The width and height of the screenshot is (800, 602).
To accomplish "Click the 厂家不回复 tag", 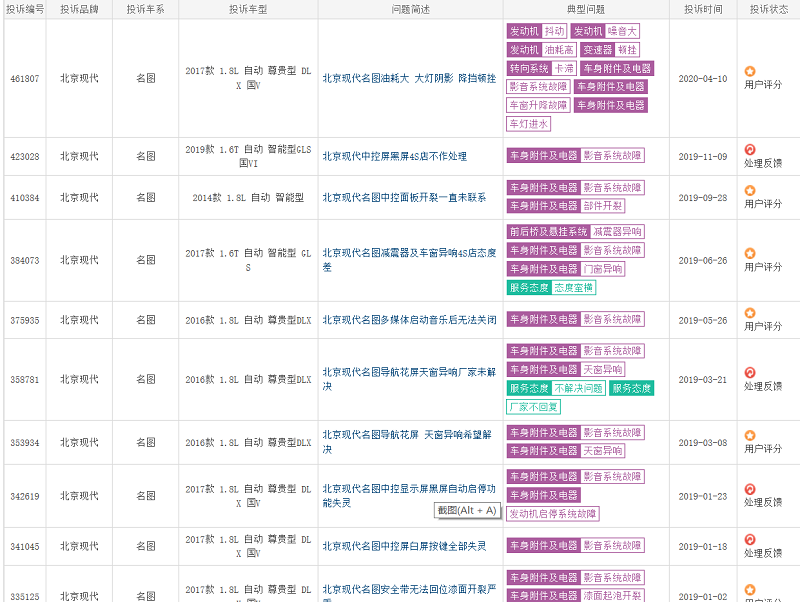I will tap(533, 407).
